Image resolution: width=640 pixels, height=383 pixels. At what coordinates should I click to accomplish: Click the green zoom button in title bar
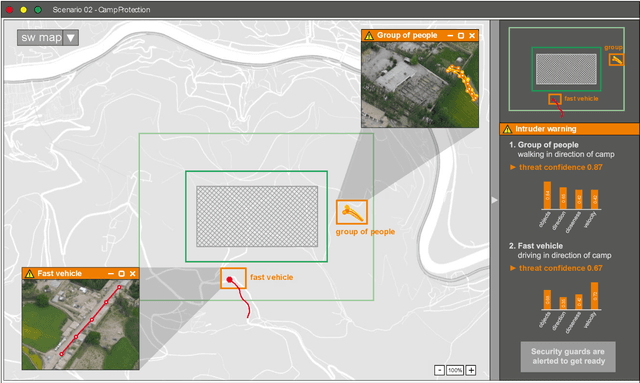click(x=38, y=9)
